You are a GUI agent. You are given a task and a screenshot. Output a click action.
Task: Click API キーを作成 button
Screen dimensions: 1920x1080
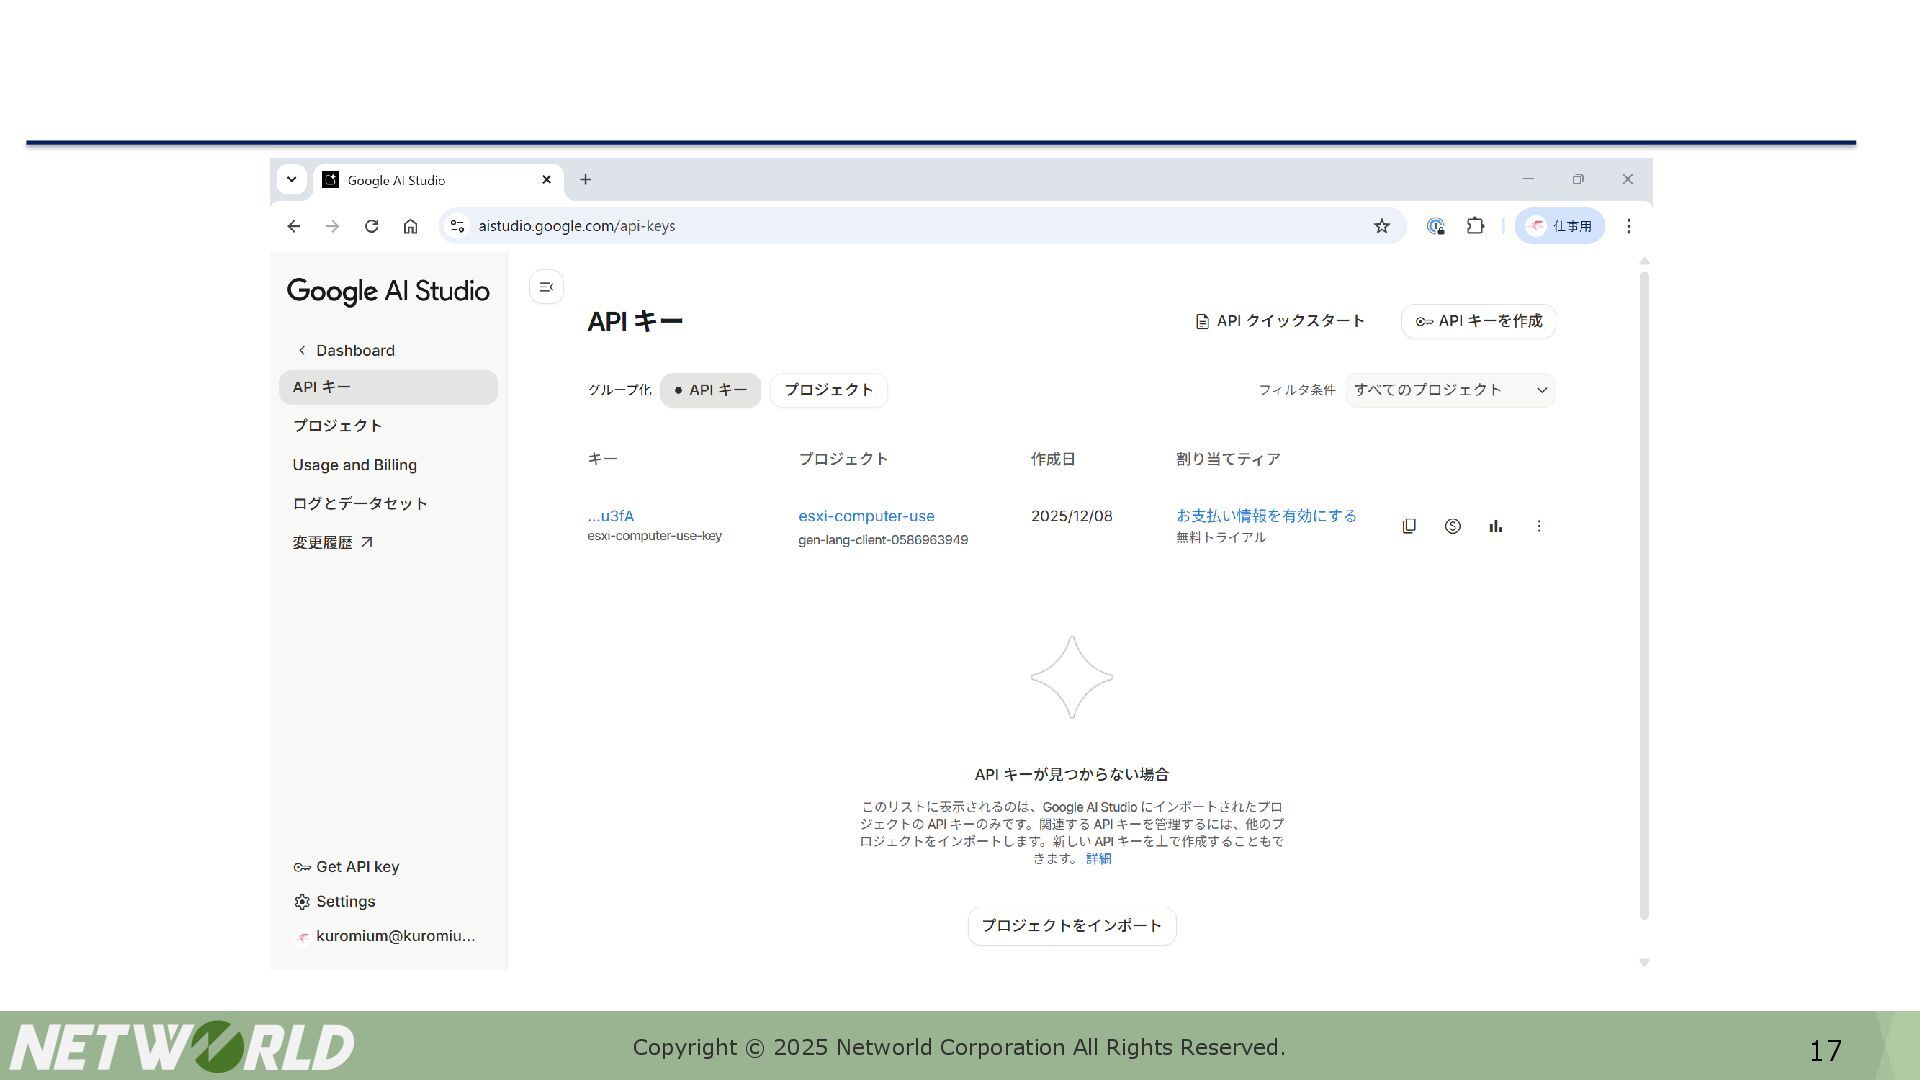pyautogui.click(x=1478, y=321)
